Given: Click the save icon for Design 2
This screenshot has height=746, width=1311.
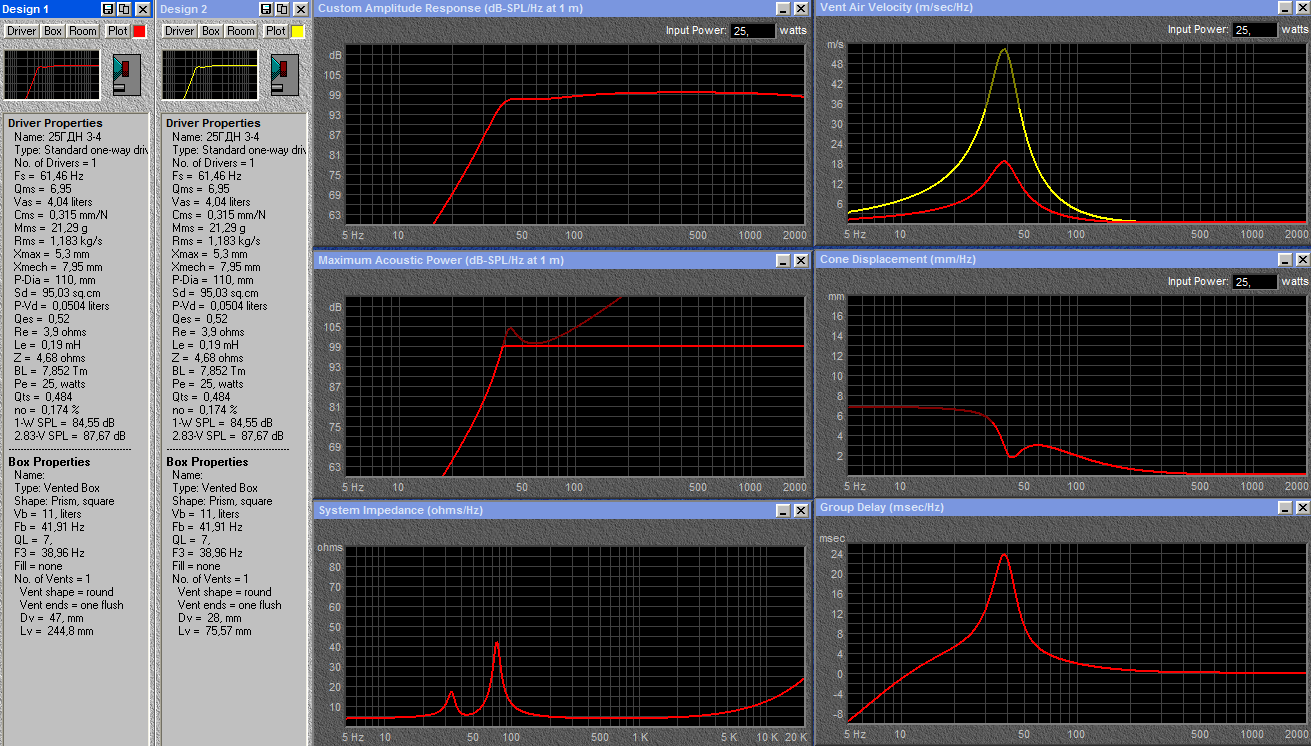Looking at the screenshot, I should tap(266, 9).
